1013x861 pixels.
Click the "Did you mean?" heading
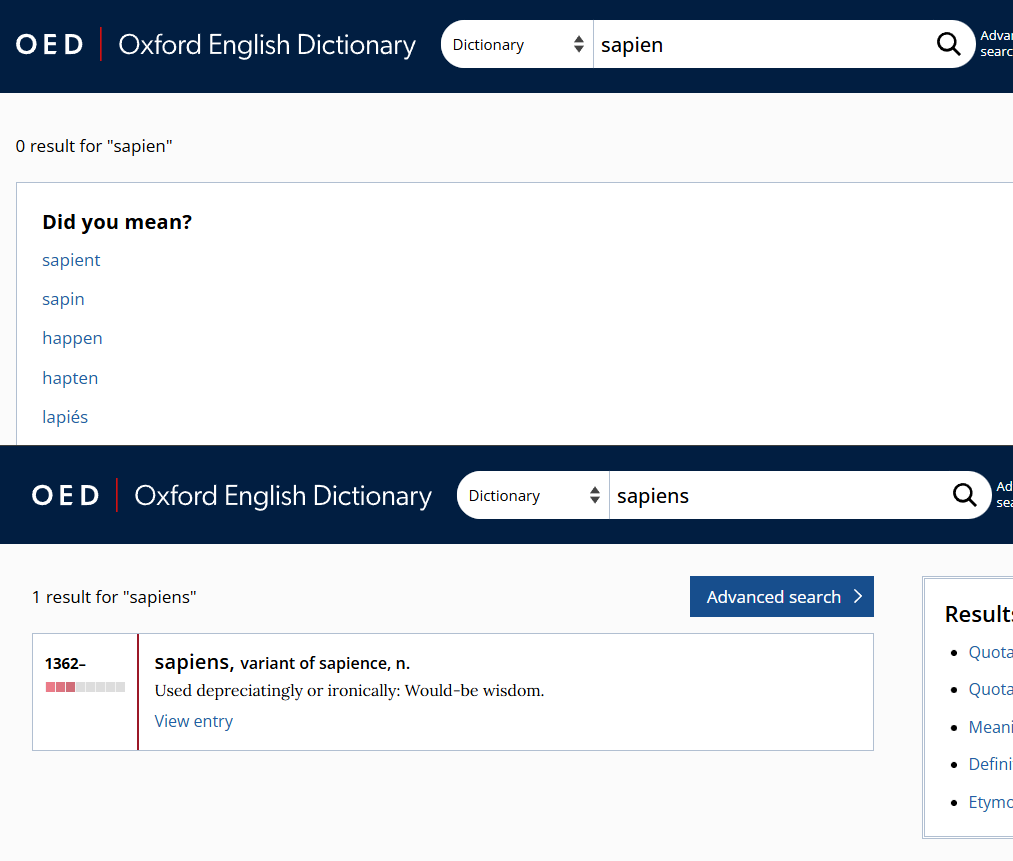point(117,222)
